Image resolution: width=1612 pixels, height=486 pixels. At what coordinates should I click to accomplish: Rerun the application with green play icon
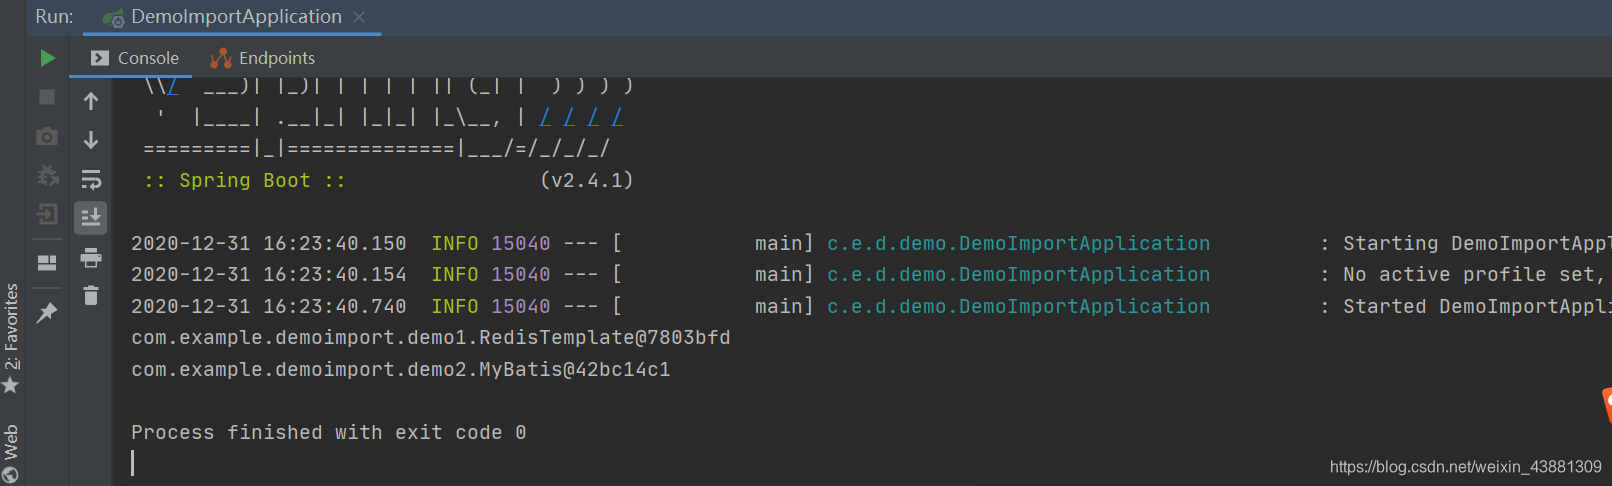click(47, 58)
